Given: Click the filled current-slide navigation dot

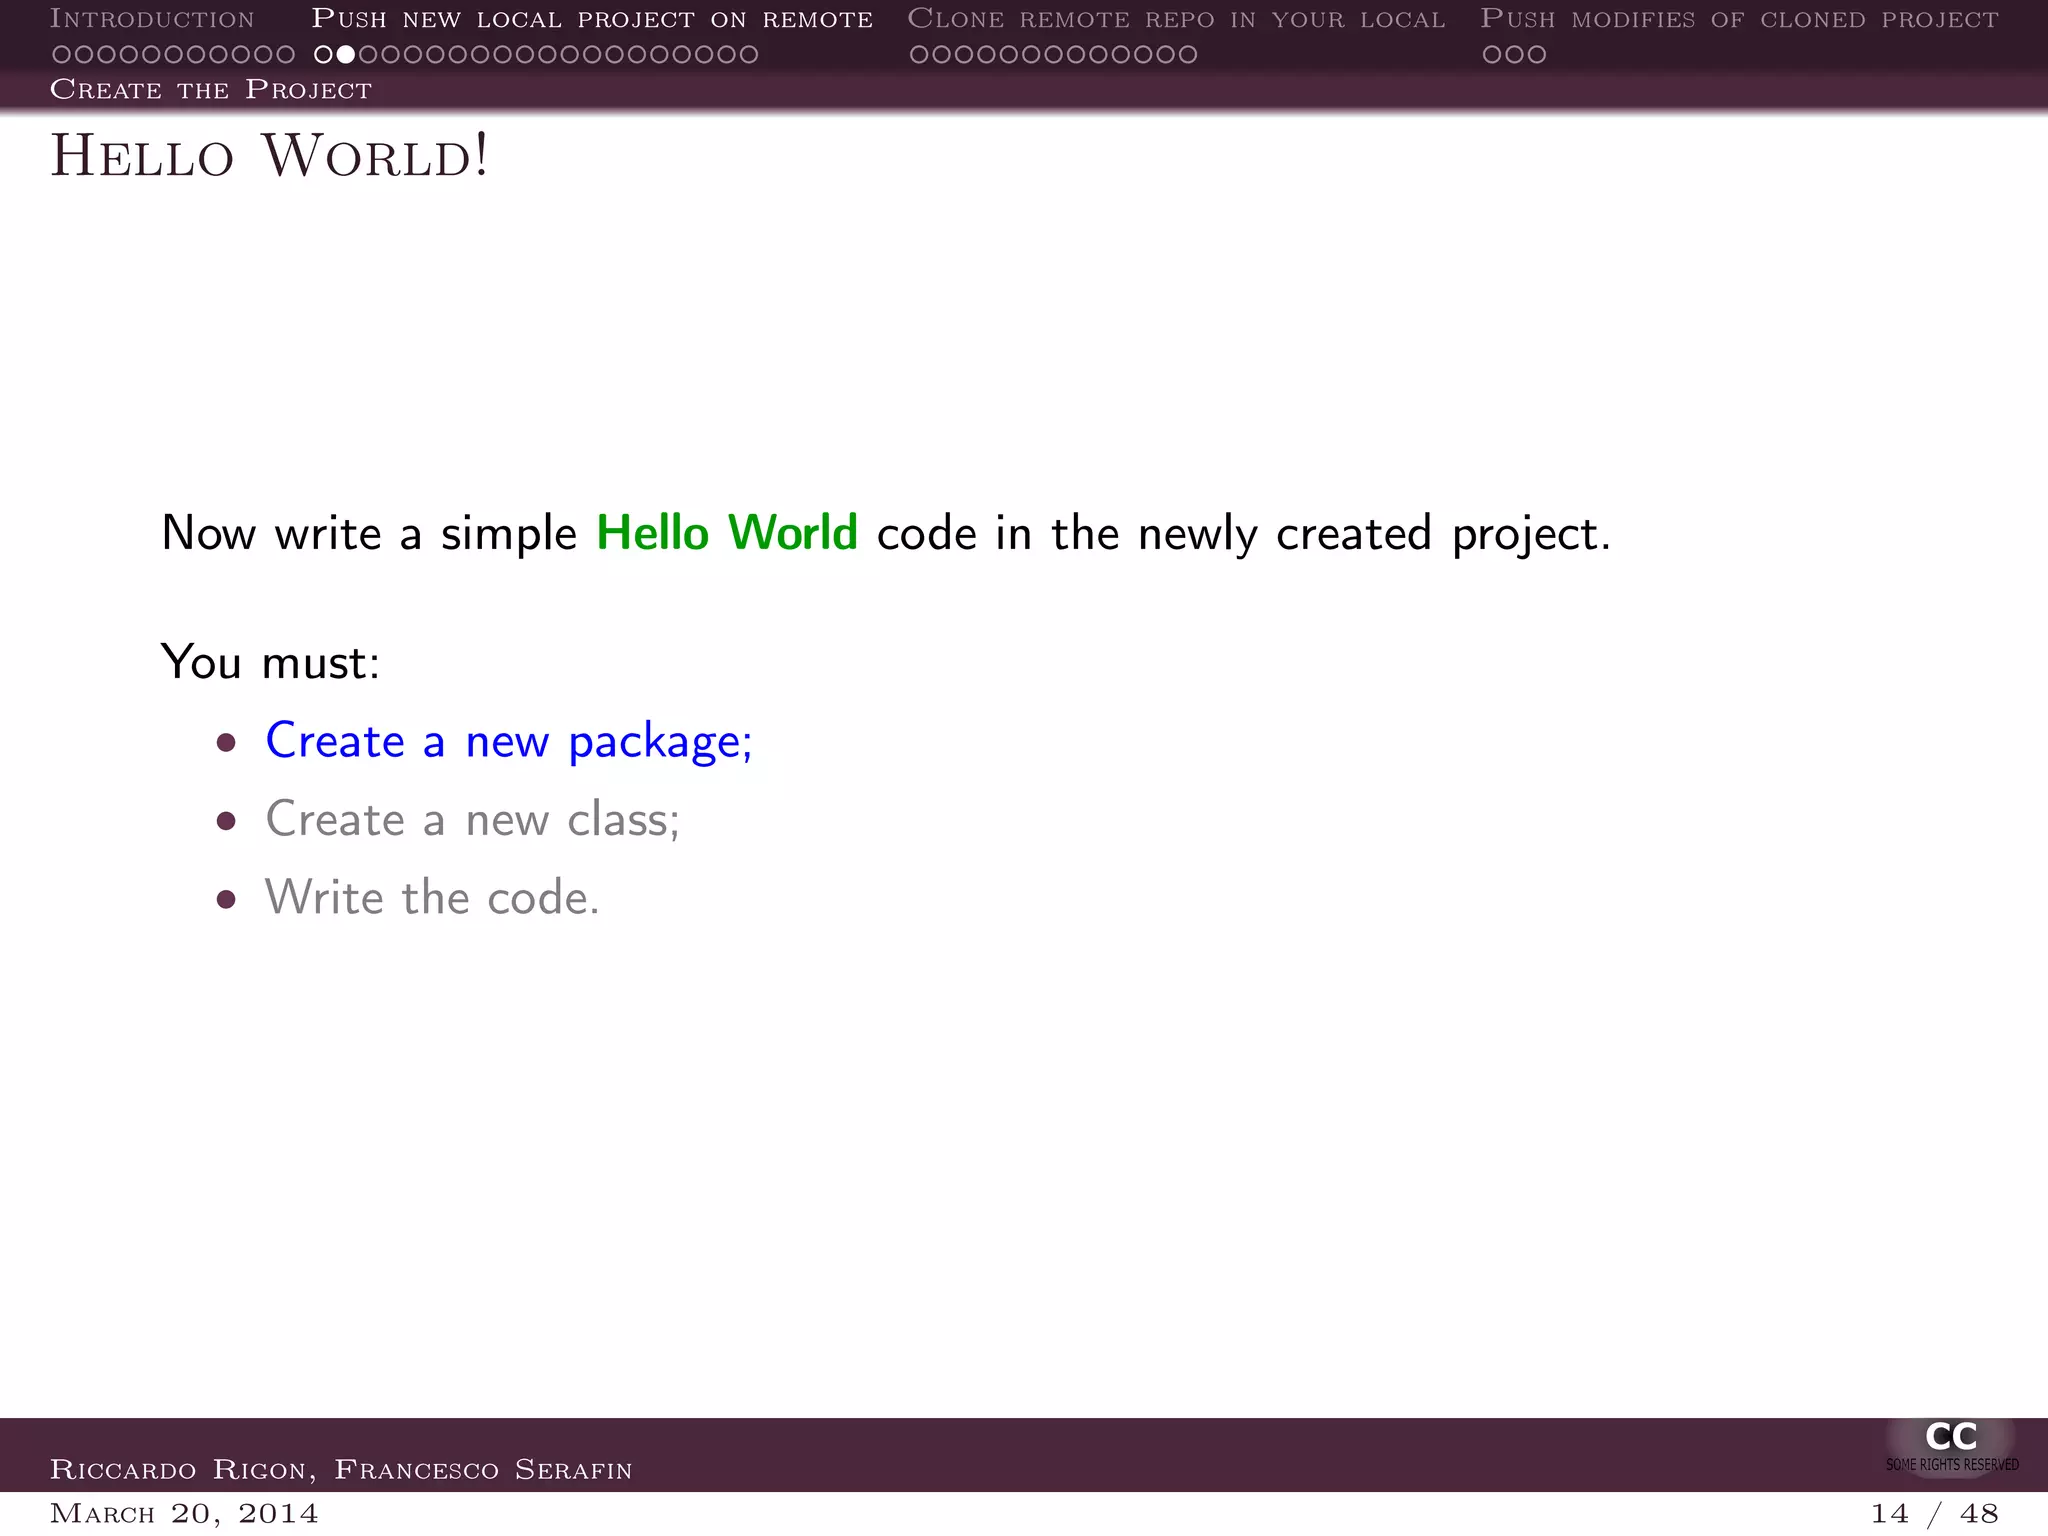Looking at the screenshot, I should [x=345, y=55].
